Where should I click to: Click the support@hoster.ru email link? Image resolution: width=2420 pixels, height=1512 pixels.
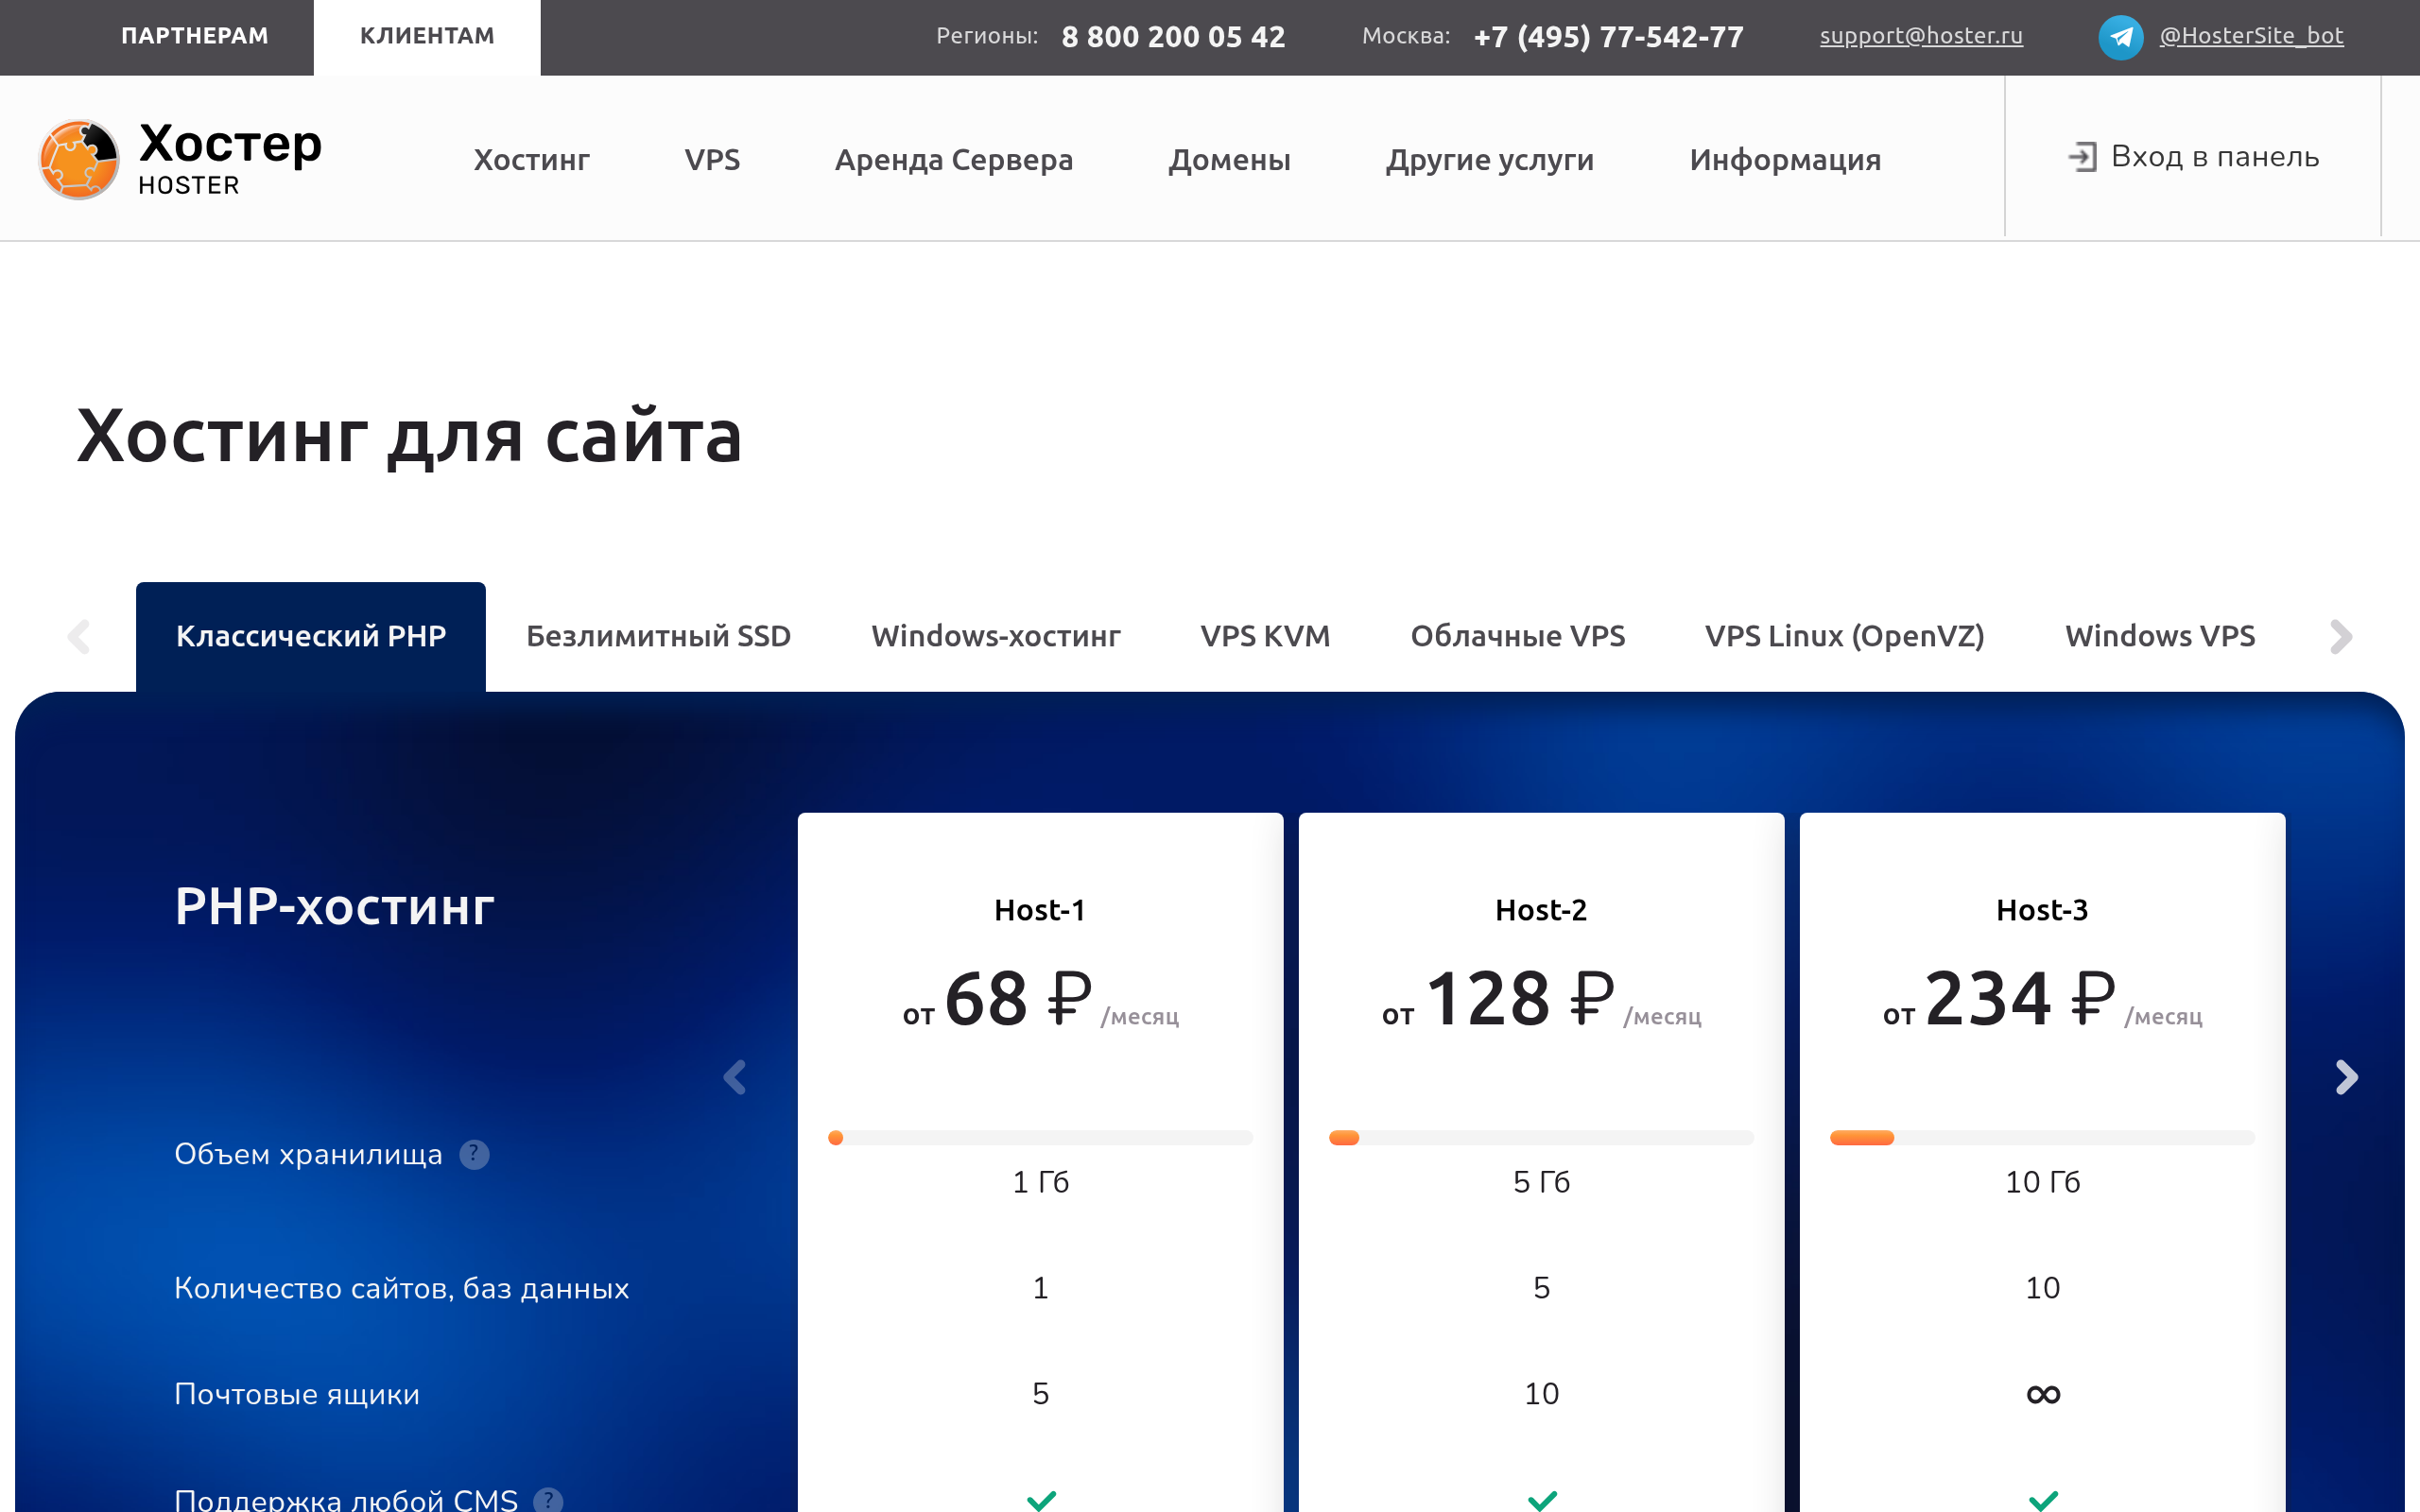tap(1921, 36)
